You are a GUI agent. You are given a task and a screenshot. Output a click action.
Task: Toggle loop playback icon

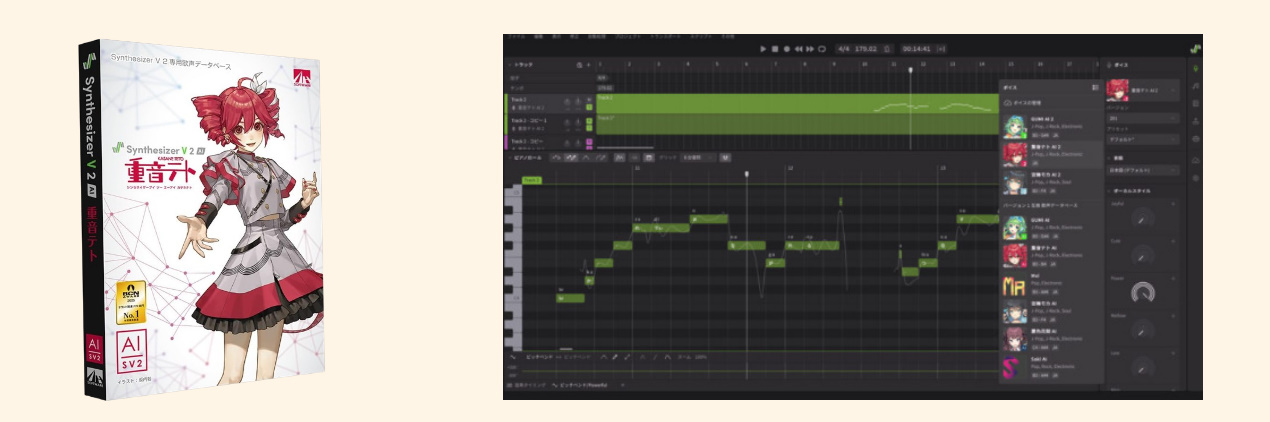point(822,48)
